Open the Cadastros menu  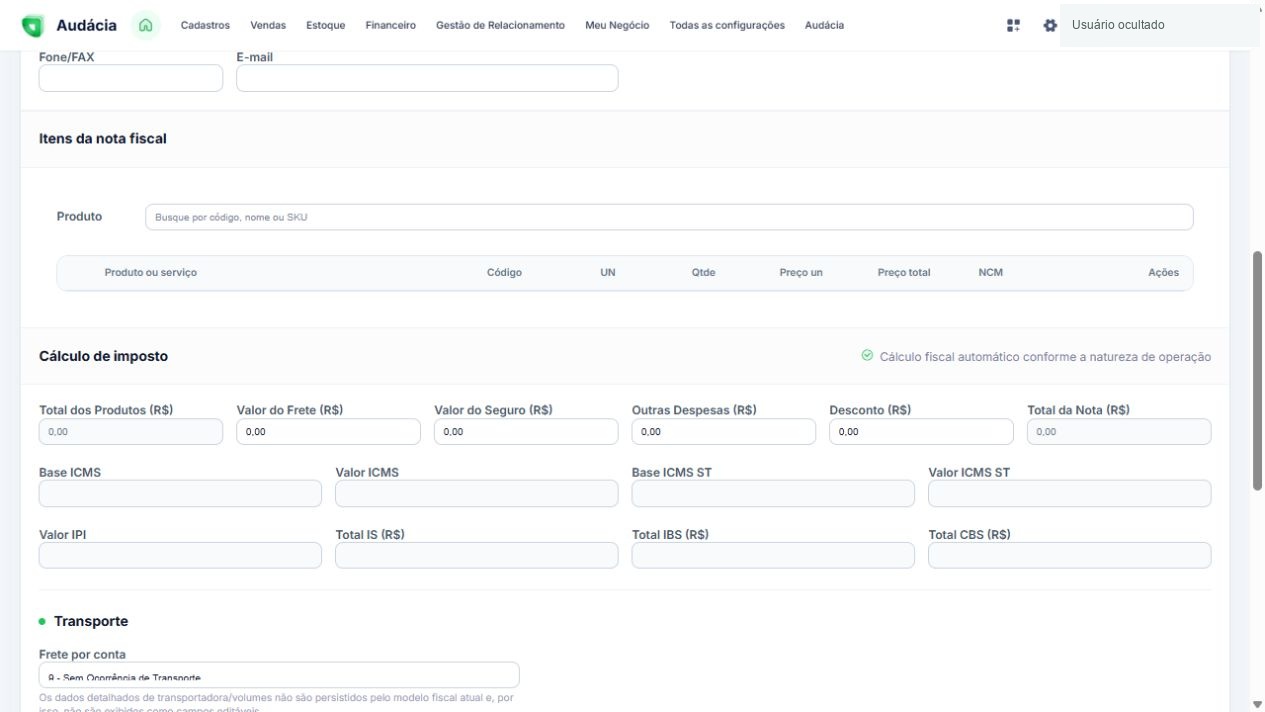pyautogui.click(x=205, y=25)
